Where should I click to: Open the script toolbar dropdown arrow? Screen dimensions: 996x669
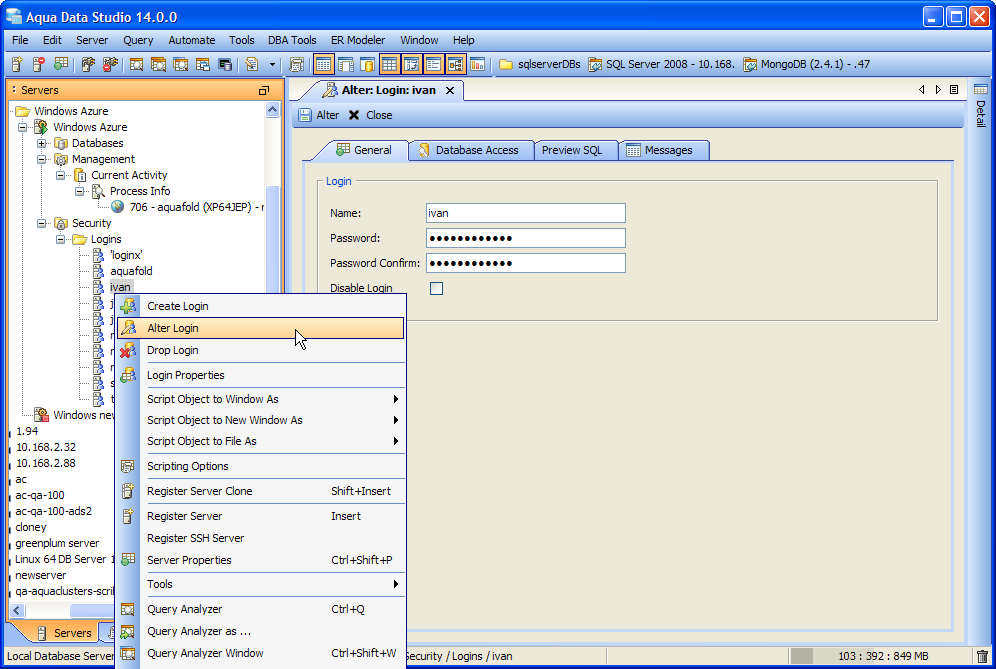pos(273,64)
